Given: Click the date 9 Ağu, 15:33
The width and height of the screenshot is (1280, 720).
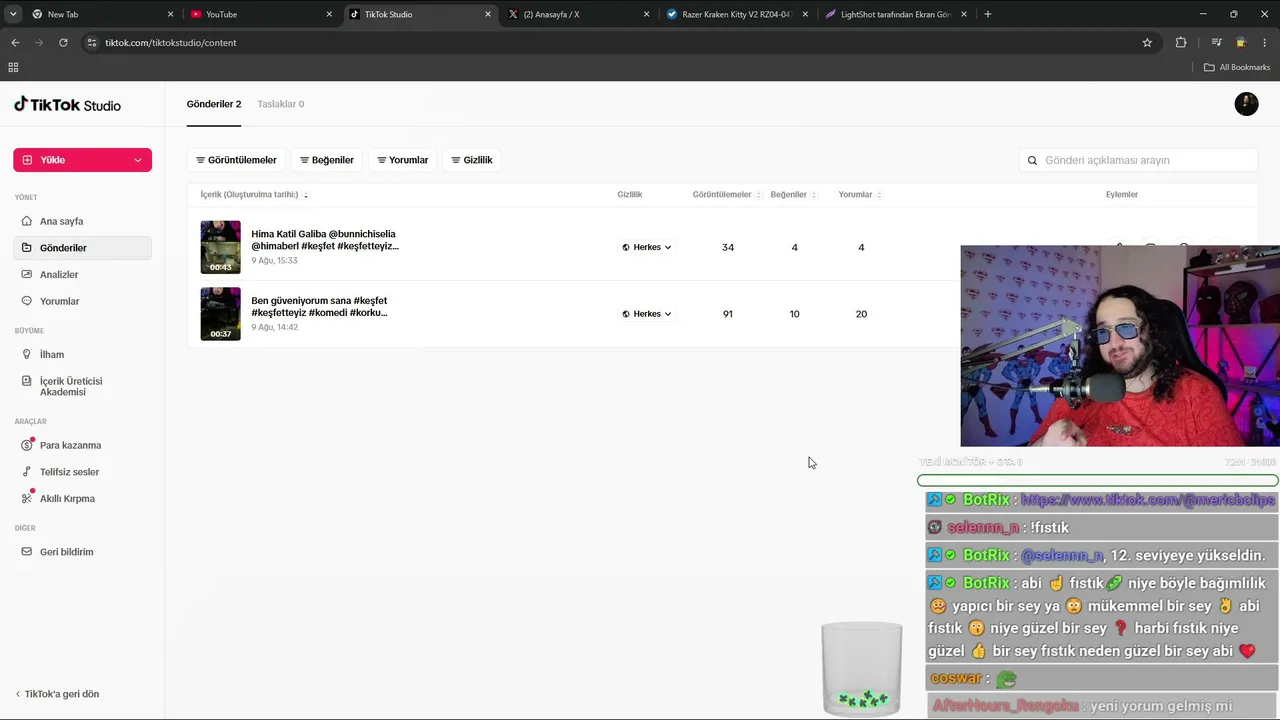Looking at the screenshot, I should click(x=274, y=261).
